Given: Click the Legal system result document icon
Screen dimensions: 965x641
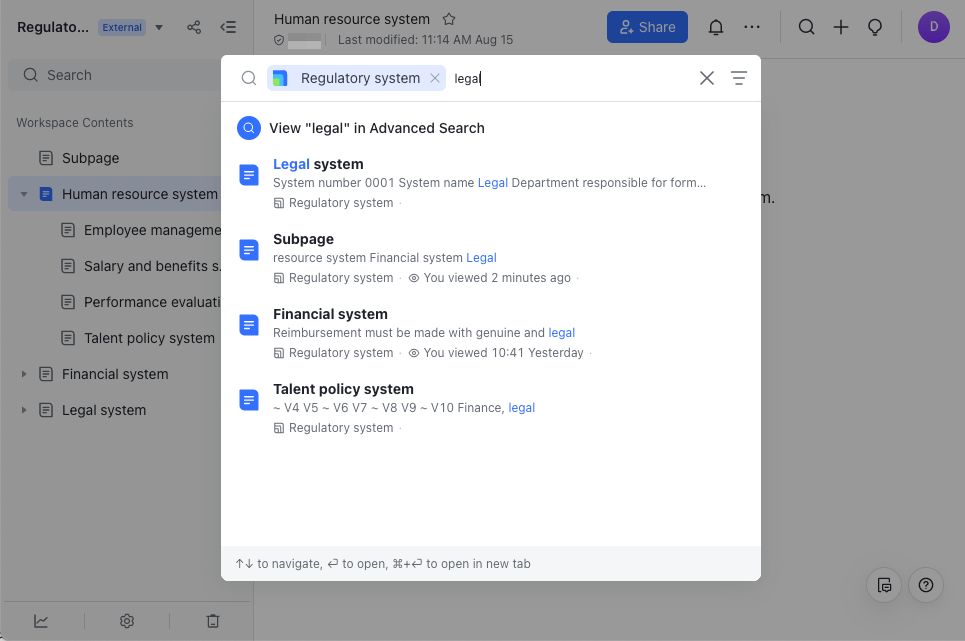Looking at the screenshot, I should pos(249,175).
